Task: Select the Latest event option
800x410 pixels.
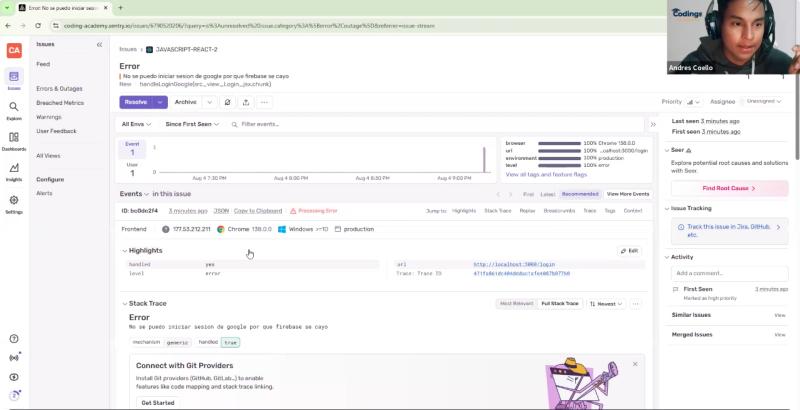Action: tap(547, 194)
